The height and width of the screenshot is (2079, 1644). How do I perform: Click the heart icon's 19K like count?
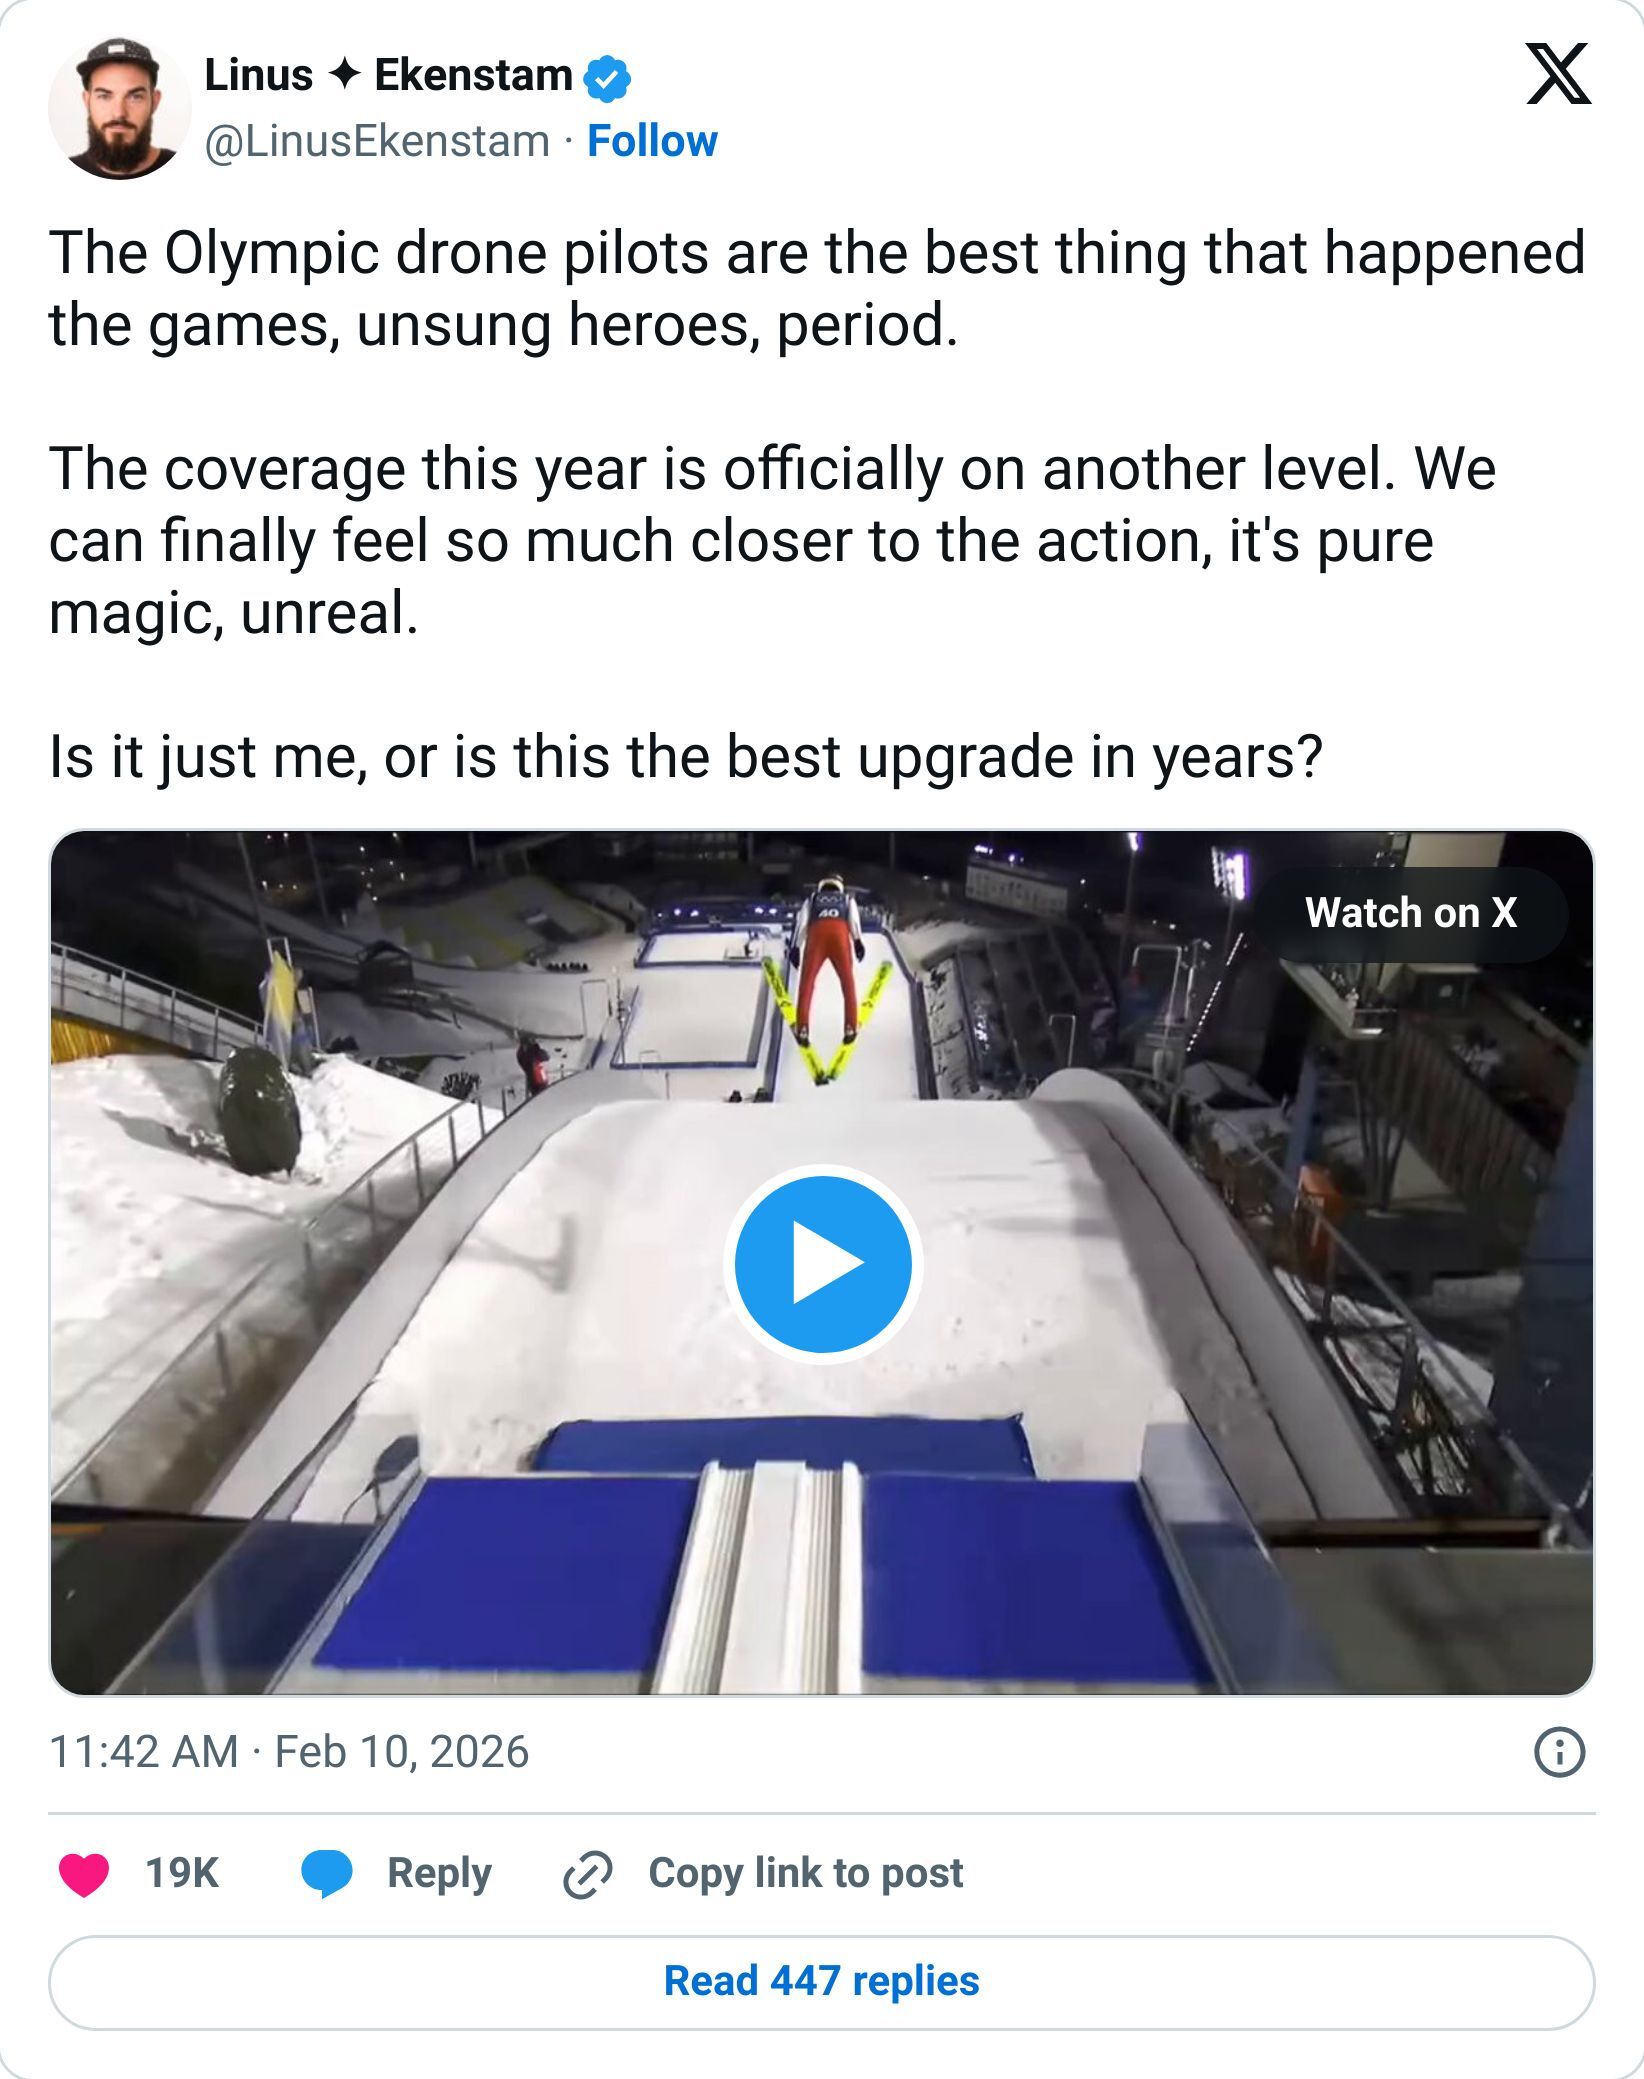tap(180, 1872)
